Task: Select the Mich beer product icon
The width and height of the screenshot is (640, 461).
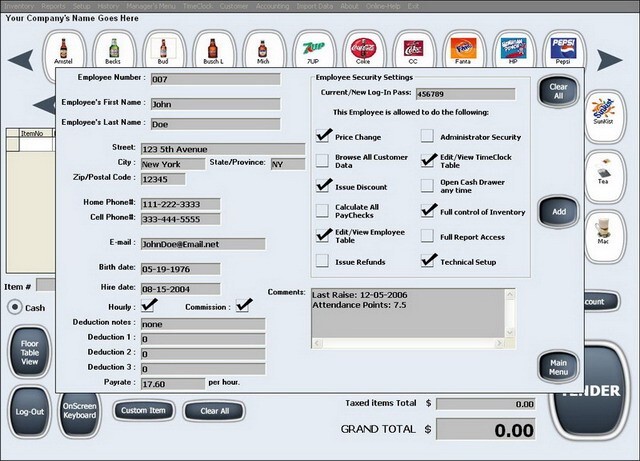Action: pyautogui.click(x=263, y=51)
